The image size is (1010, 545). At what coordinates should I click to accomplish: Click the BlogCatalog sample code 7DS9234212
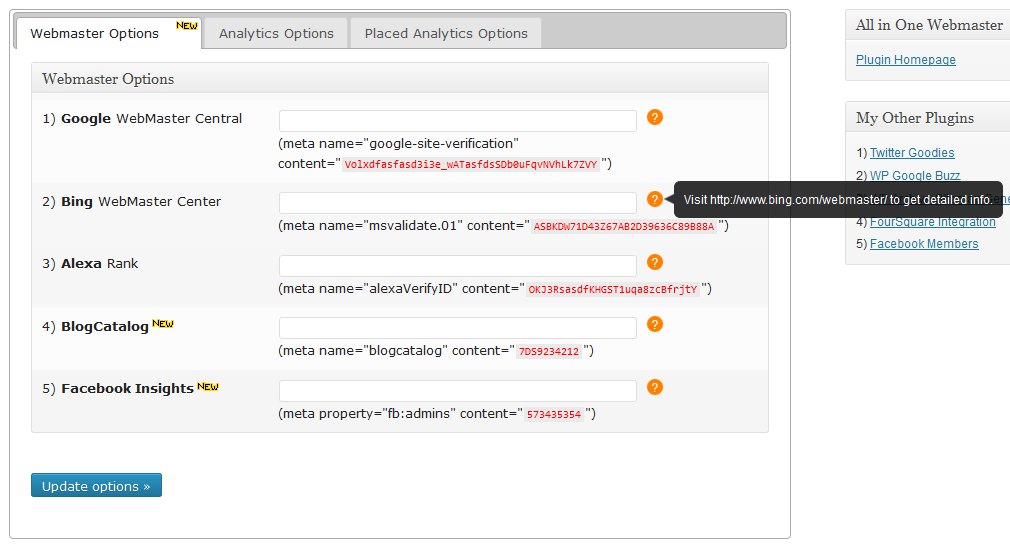click(549, 352)
